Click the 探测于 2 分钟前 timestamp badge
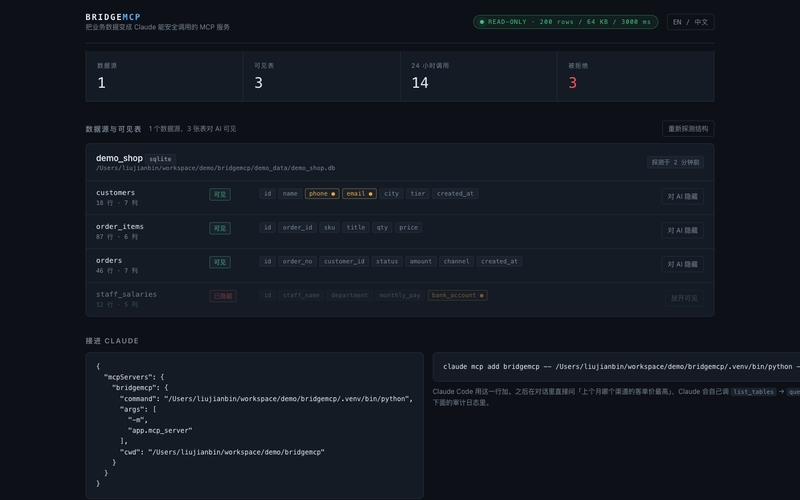The image size is (800, 500). (x=675, y=162)
